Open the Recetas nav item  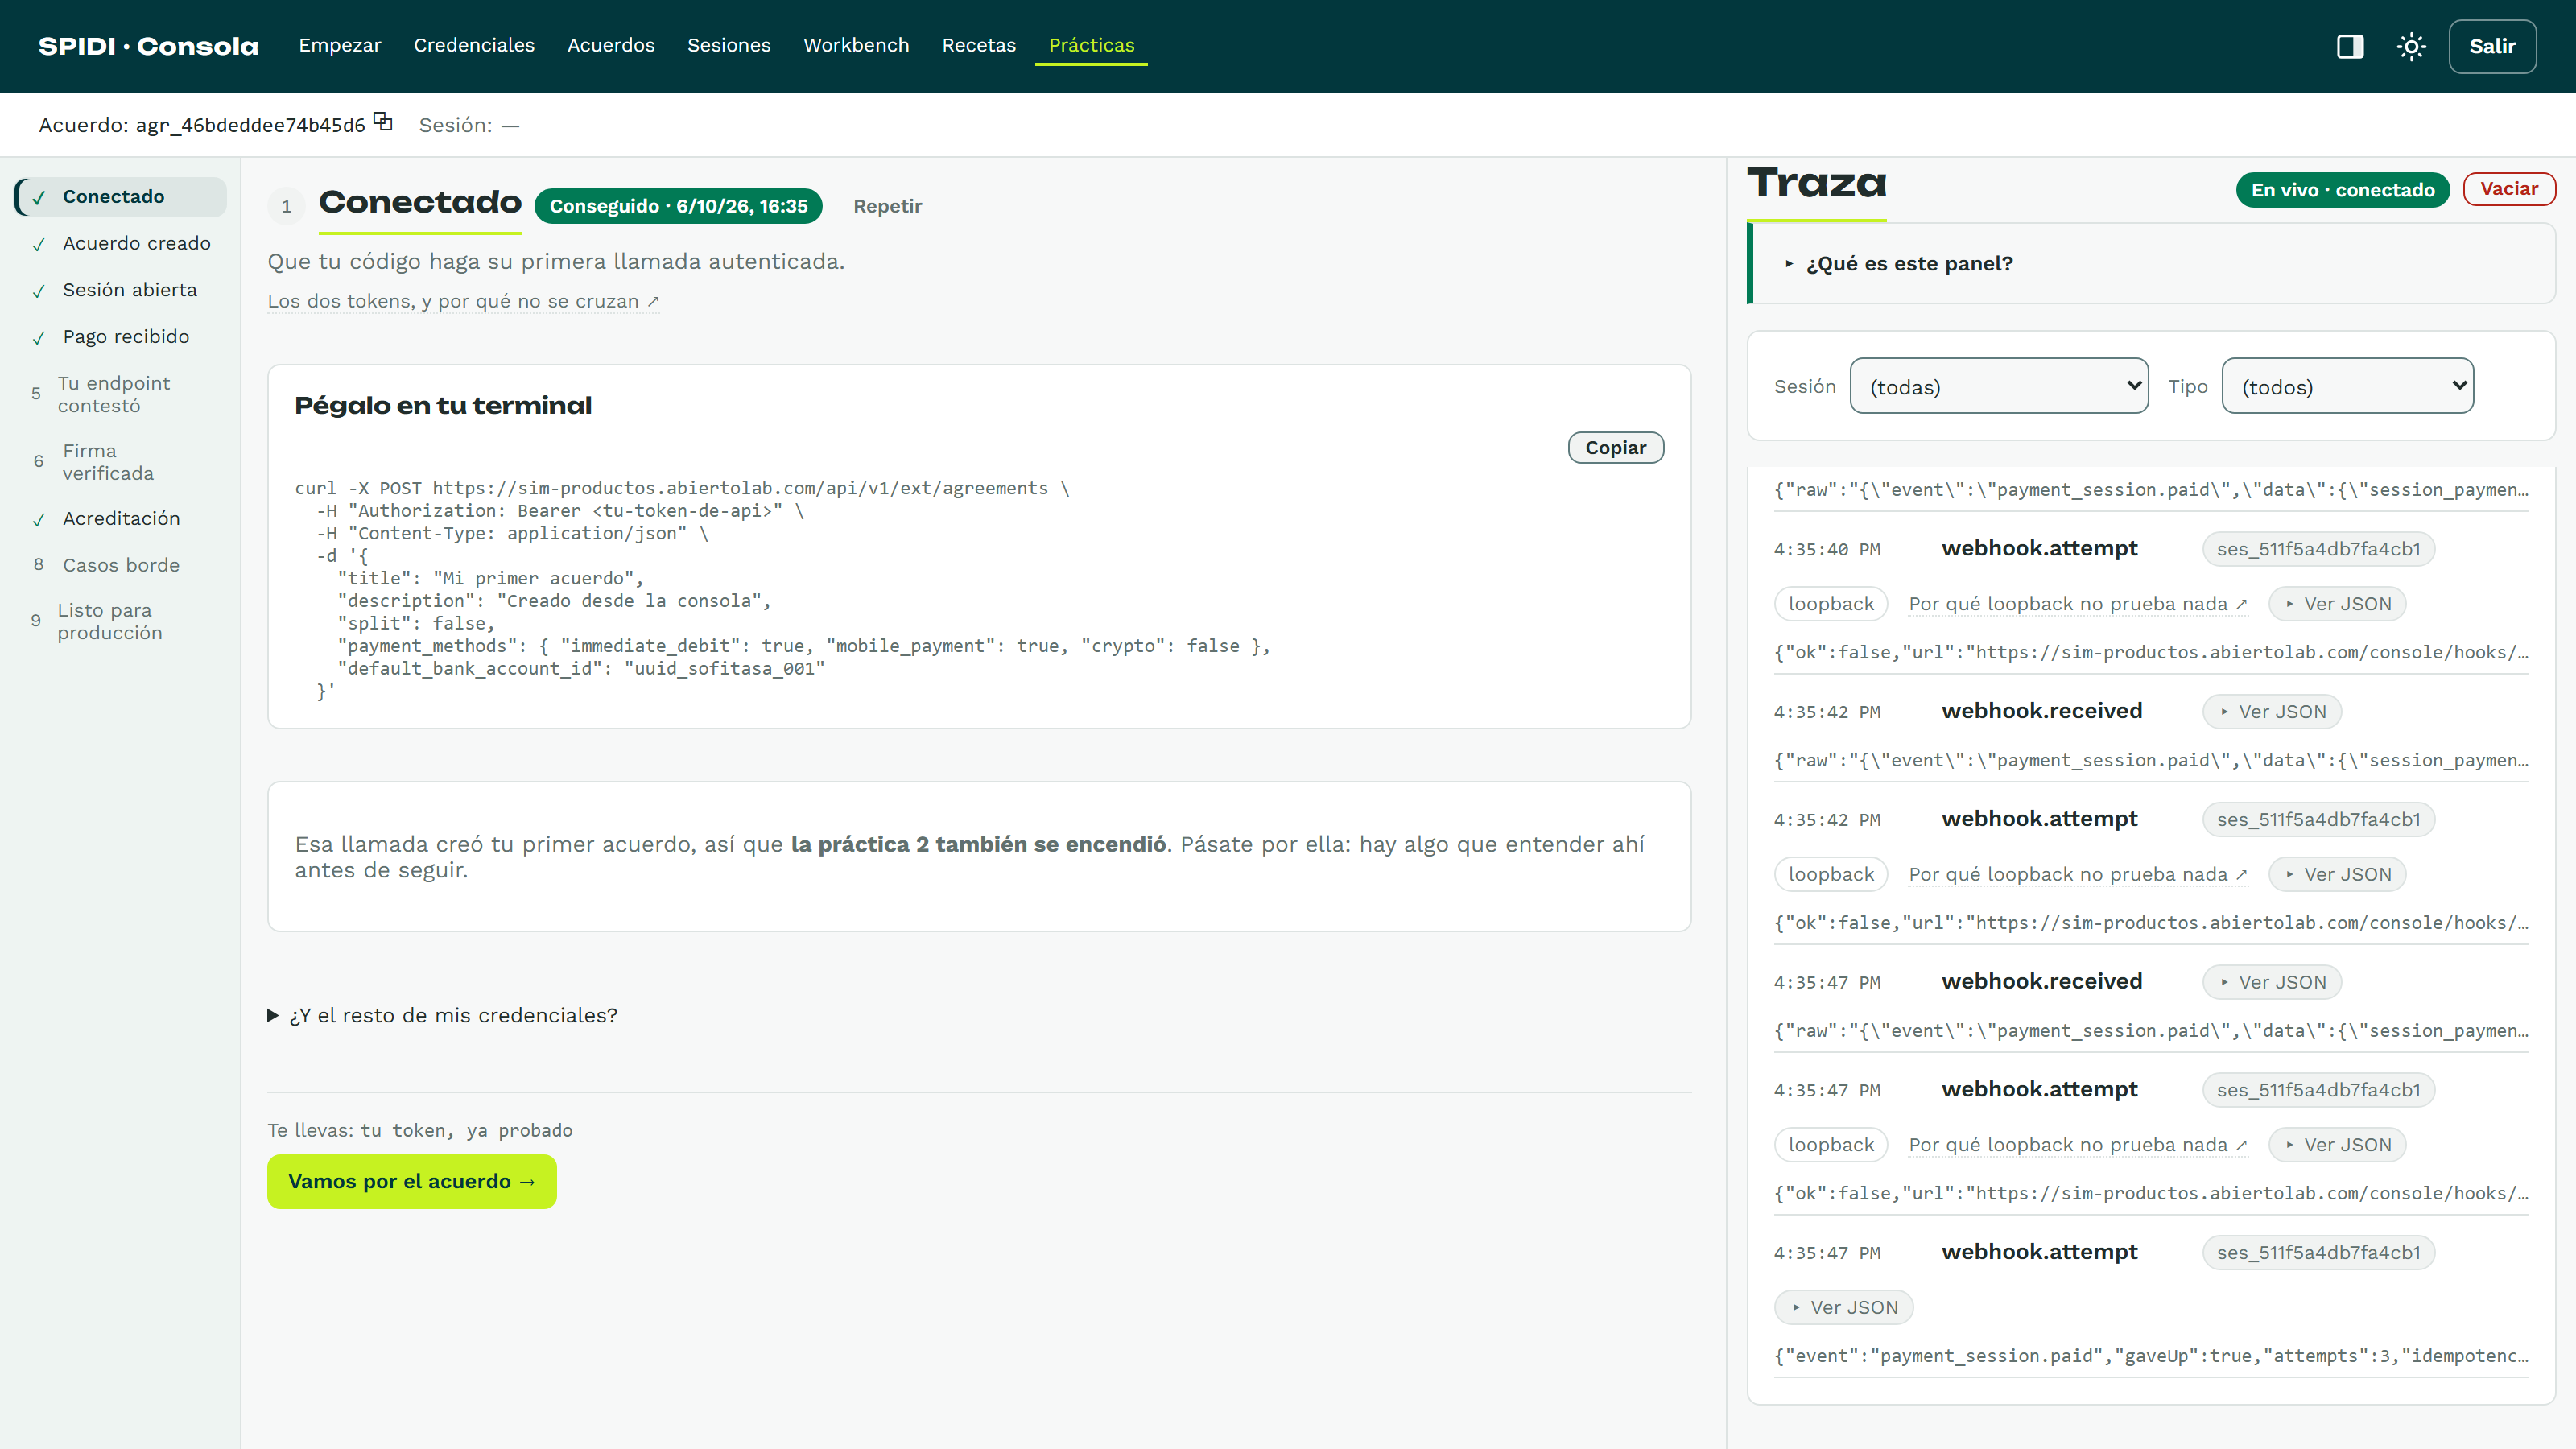[x=979, y=45]
